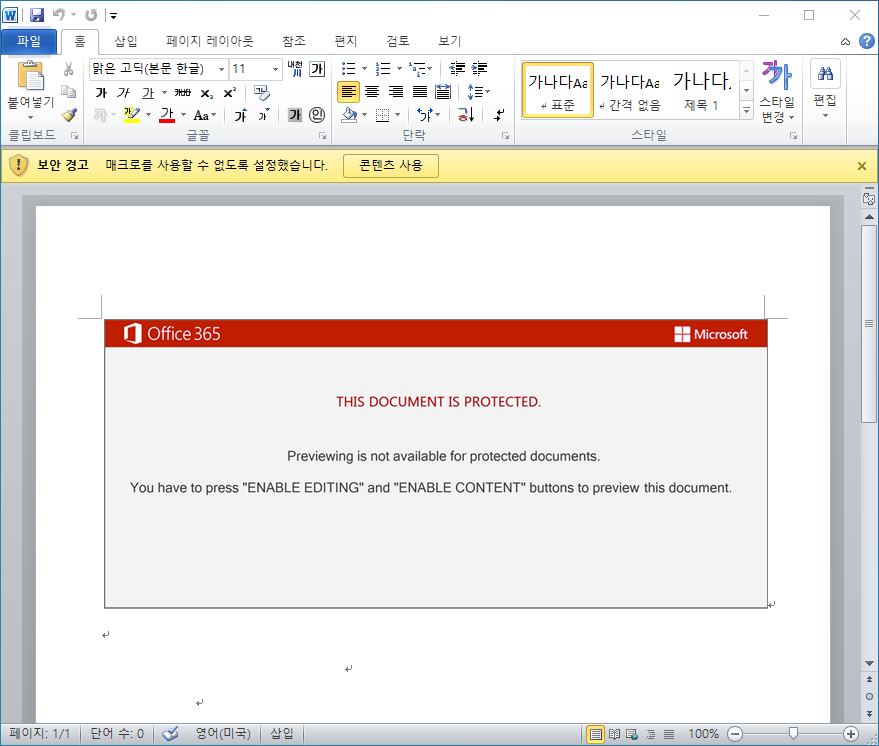Expand the Numbering list dropdown arrow
The width and height of the screenshot is (879, 746).
pos(399,68)
